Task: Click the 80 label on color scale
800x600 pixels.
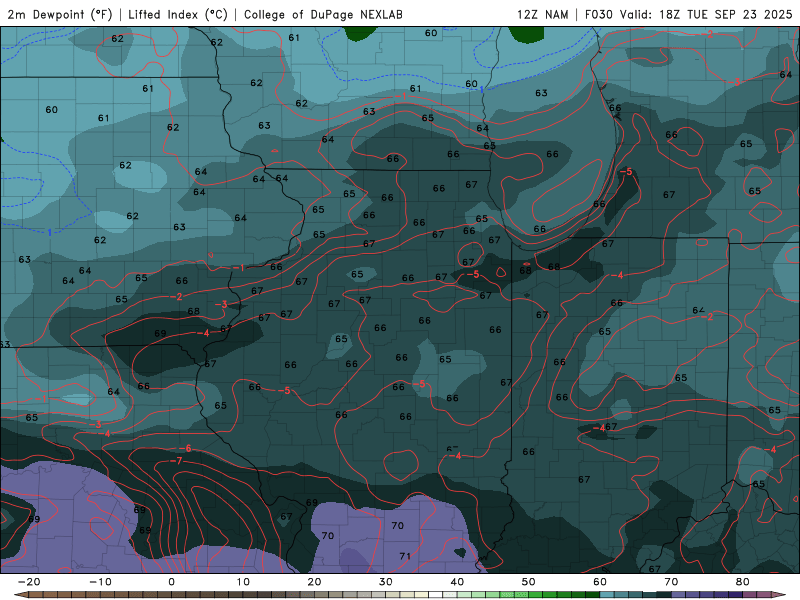Action: [x=743, y=582]
